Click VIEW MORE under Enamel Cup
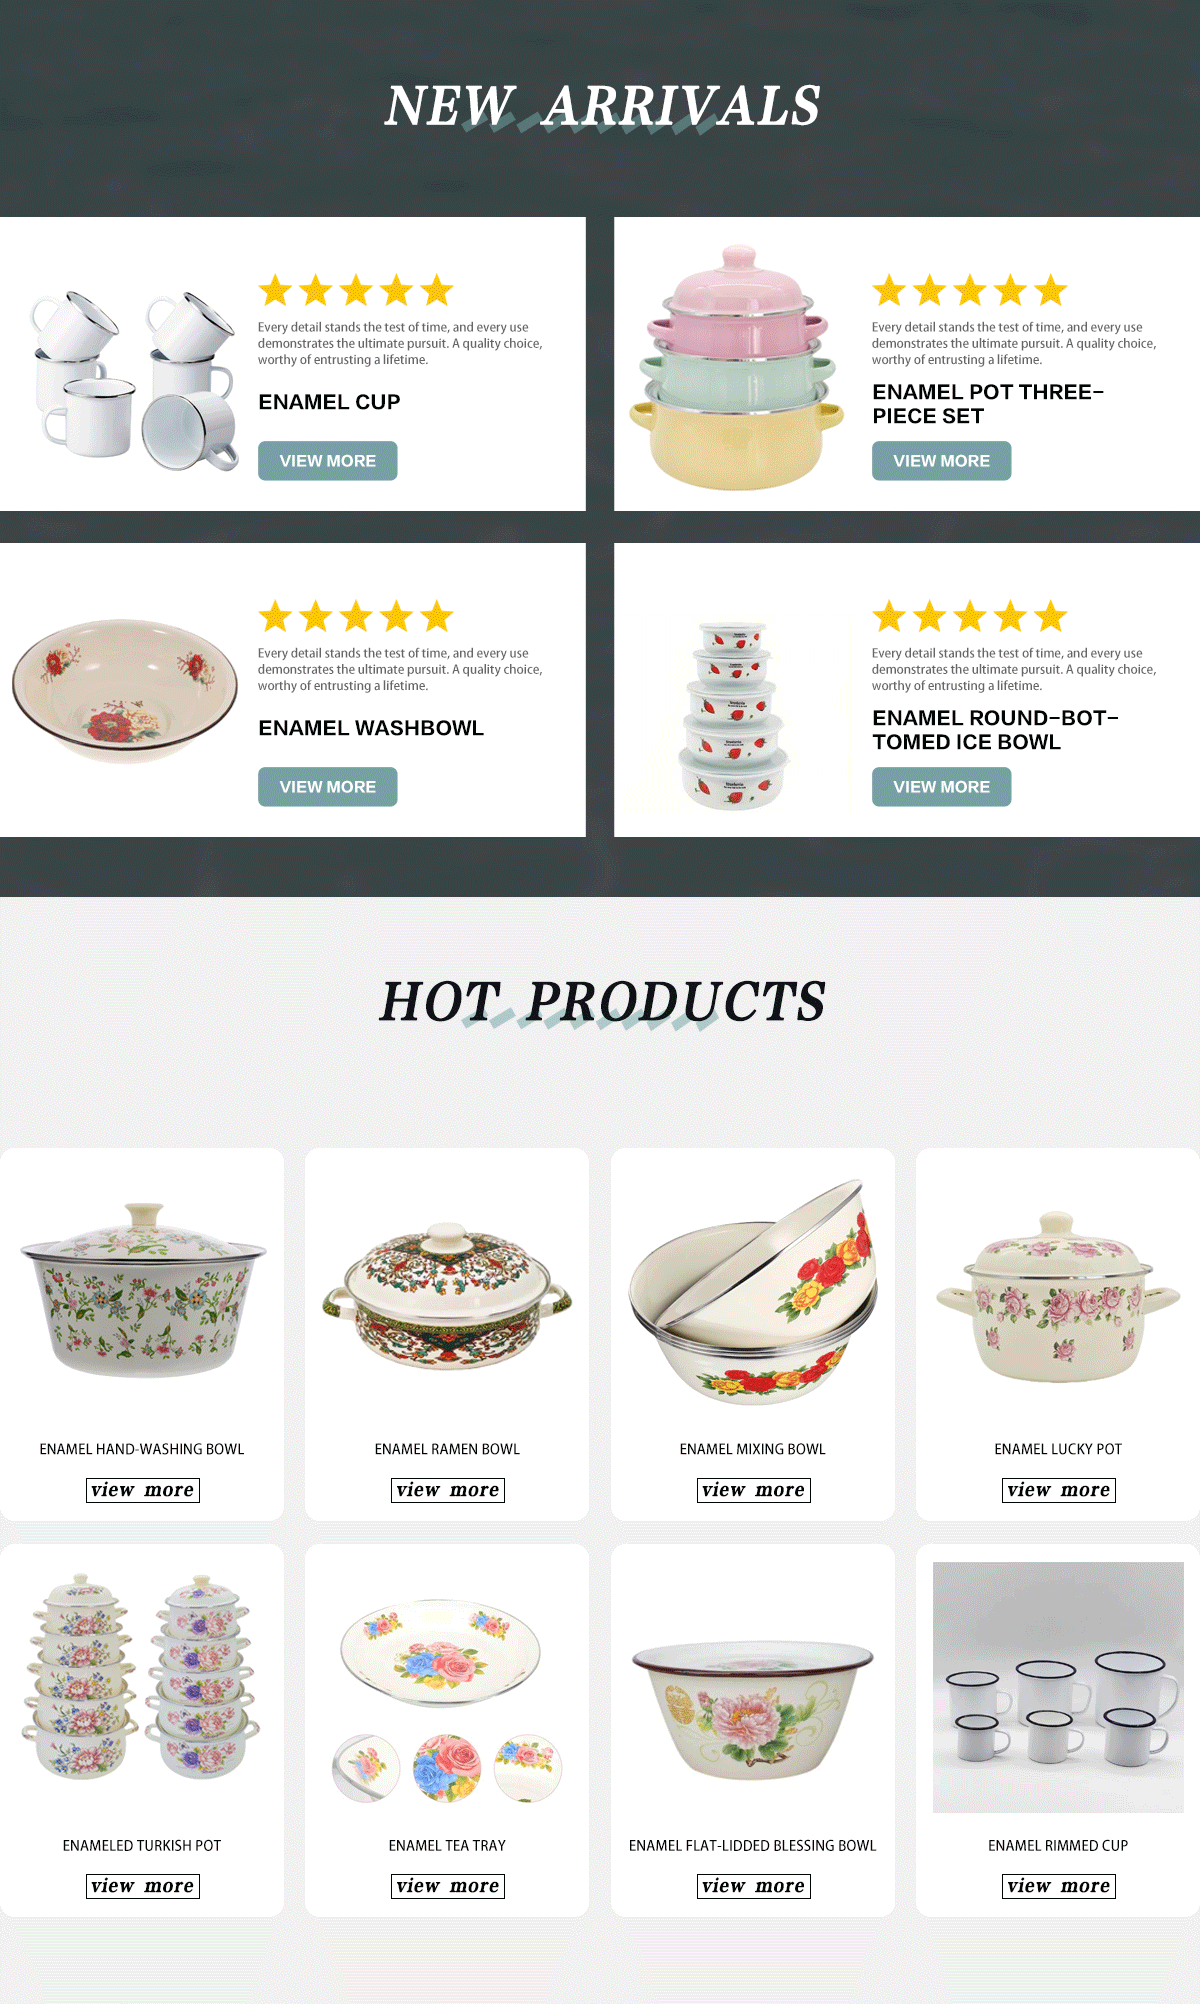 (x=327, y=461)
